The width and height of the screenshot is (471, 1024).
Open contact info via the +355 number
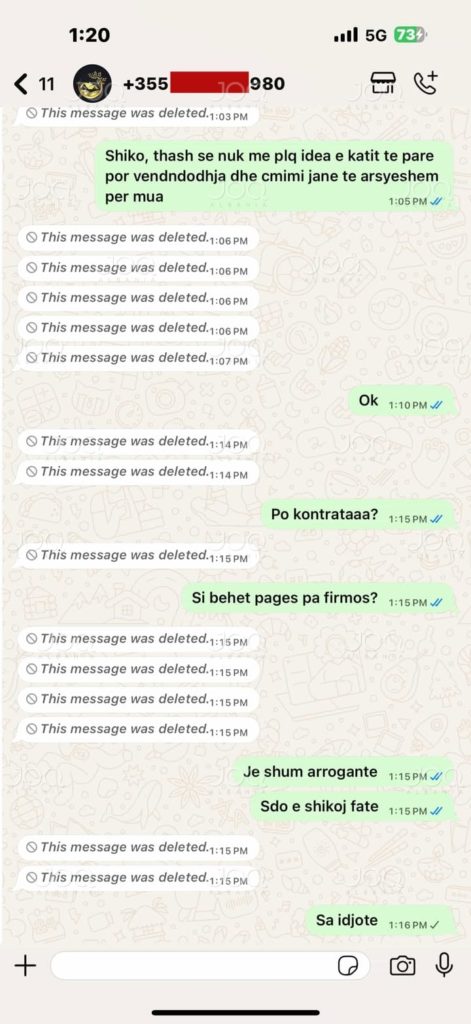204,84
